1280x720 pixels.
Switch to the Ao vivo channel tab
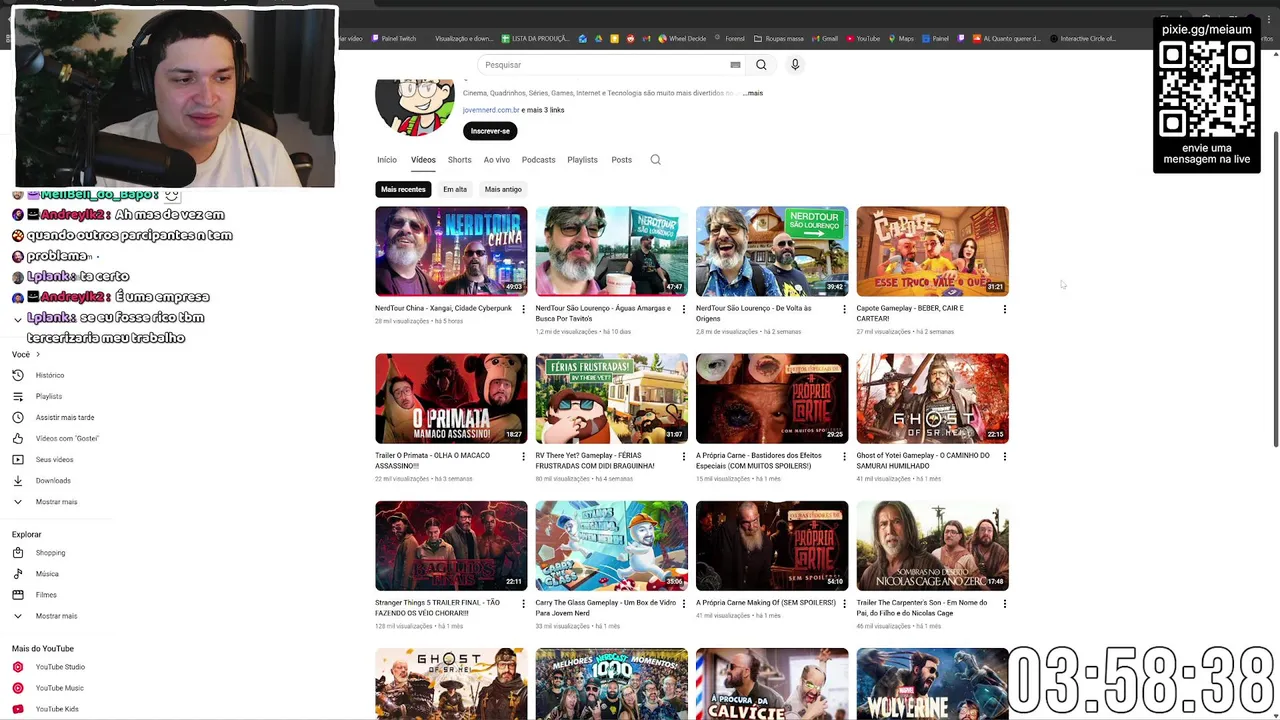click(497, 160)
